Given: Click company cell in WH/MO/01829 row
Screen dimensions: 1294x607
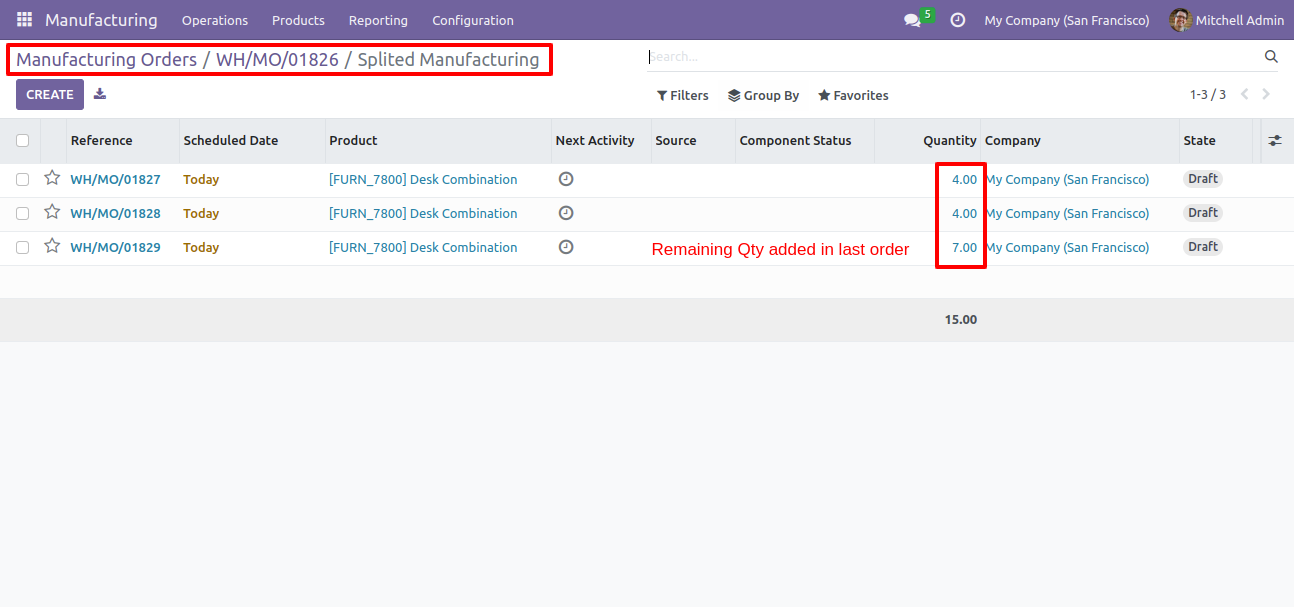Looking at the screenshot, I should click(1067, 248).
